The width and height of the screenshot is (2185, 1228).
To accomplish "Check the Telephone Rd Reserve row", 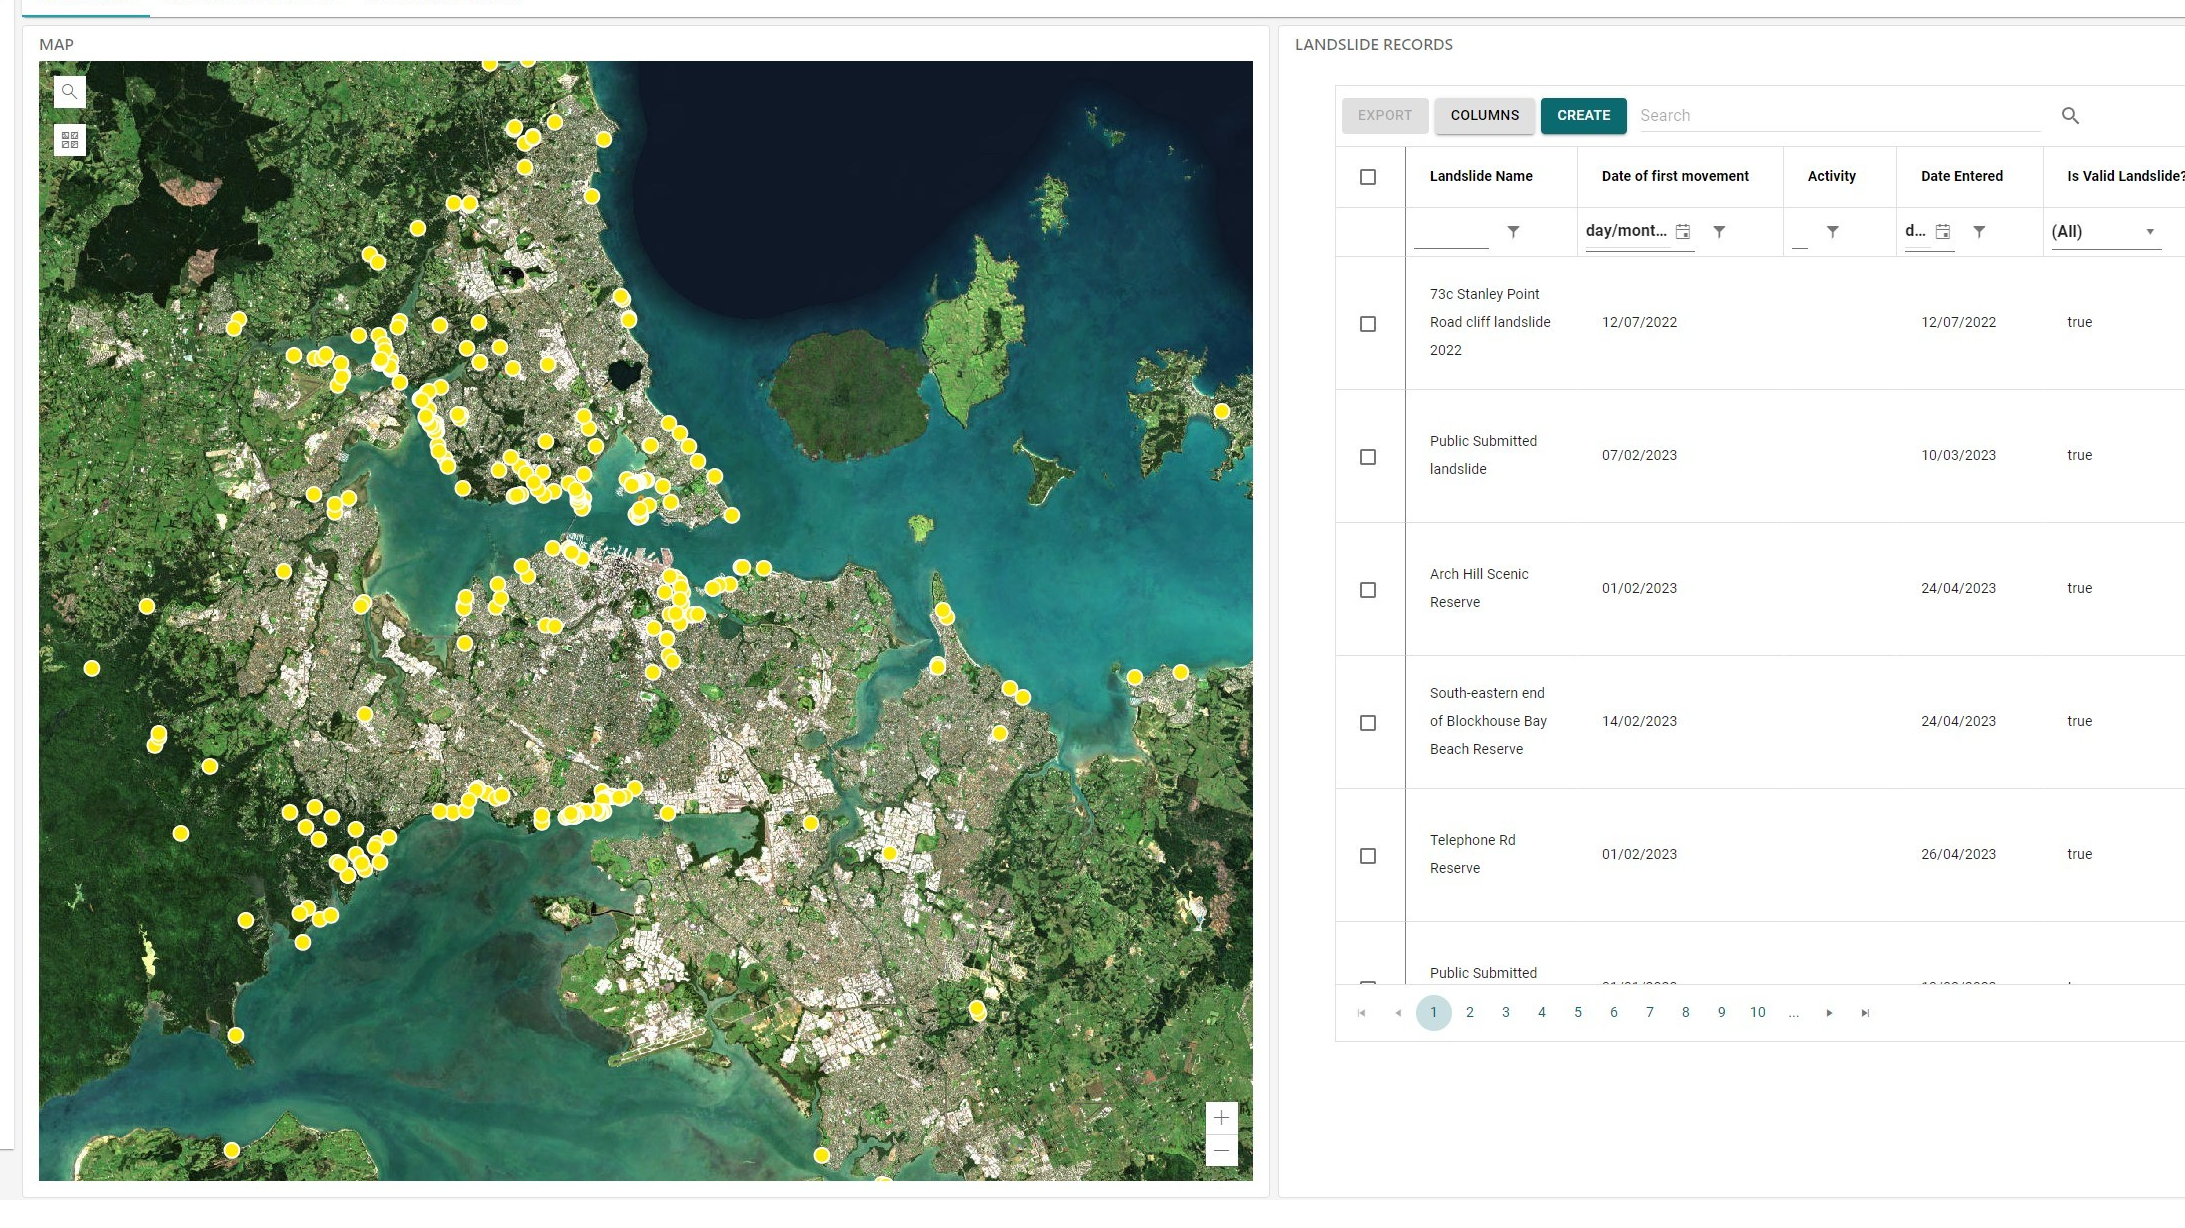I will [x=1367, y=856].
